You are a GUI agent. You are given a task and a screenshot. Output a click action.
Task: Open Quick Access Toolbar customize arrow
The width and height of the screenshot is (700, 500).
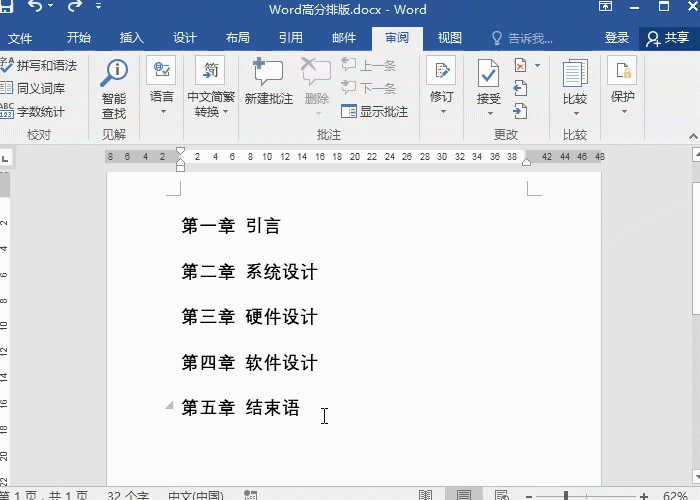pyautogui.click(x=99, y=6)
